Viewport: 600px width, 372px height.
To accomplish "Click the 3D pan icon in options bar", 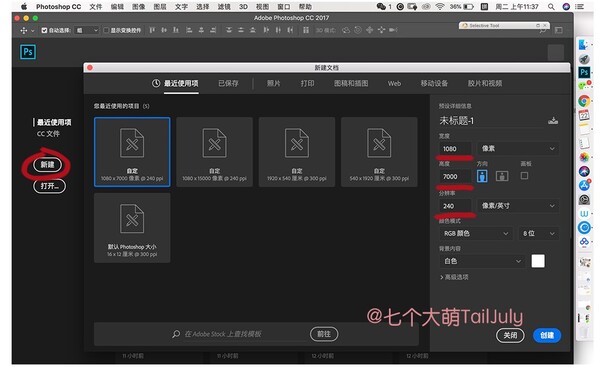I will point(370,30).
